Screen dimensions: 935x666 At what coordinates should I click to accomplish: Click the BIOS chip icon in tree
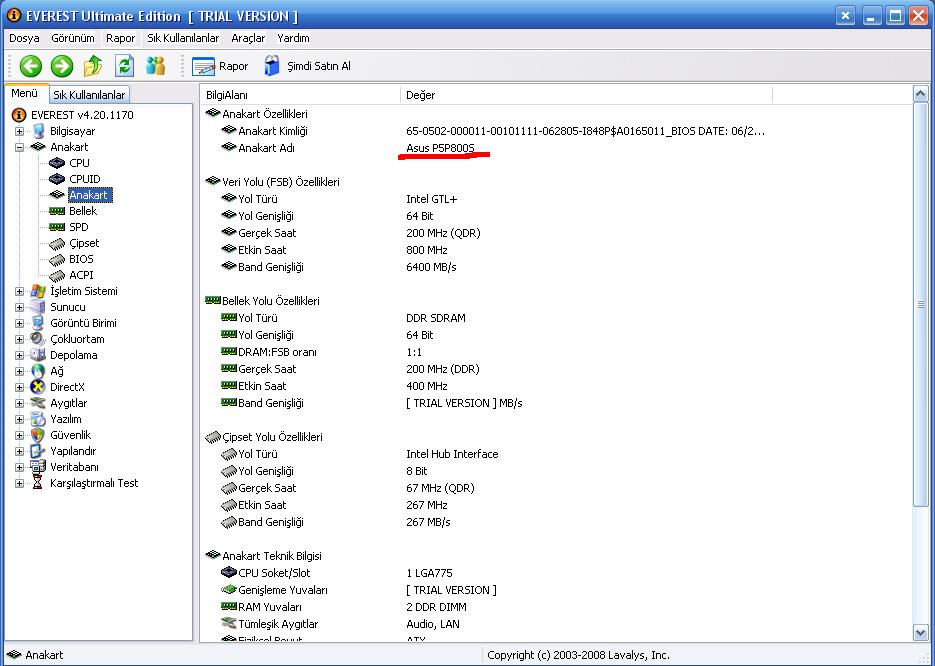[x=57, y=259]
